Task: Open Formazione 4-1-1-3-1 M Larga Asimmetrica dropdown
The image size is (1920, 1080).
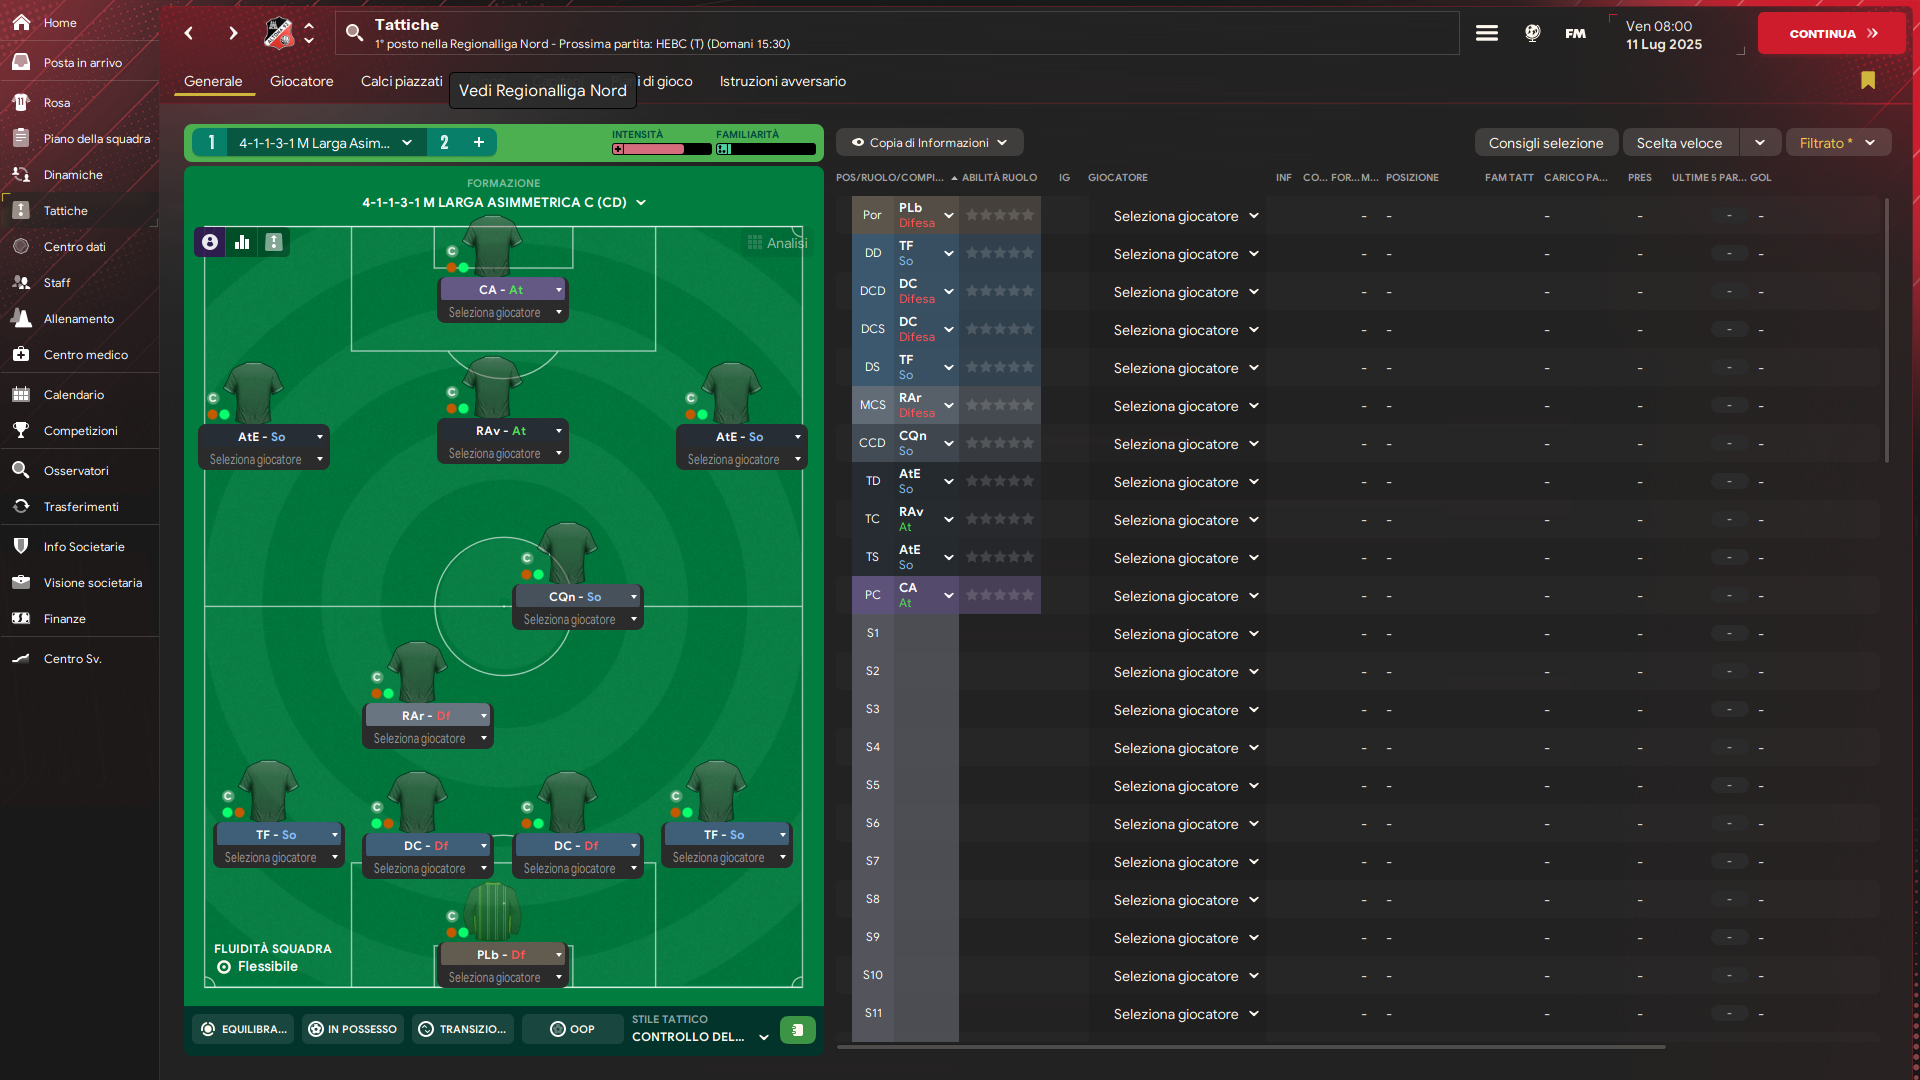Action: [504, 202]
